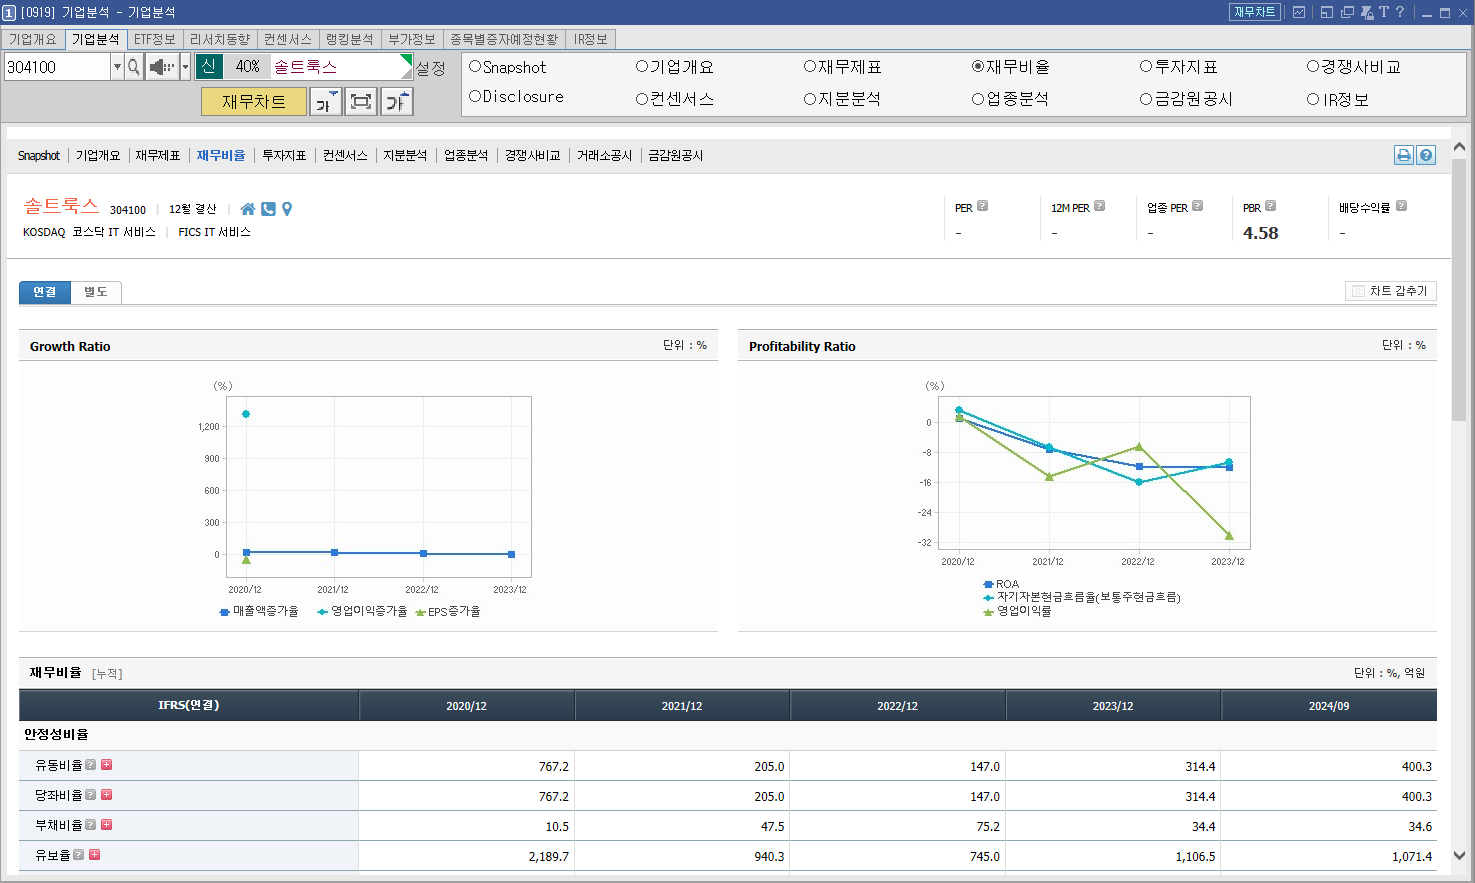Screen dimensions: 1475x883
Task: Expand the 당좌비율 row plus button
Action: pos(106,795)
